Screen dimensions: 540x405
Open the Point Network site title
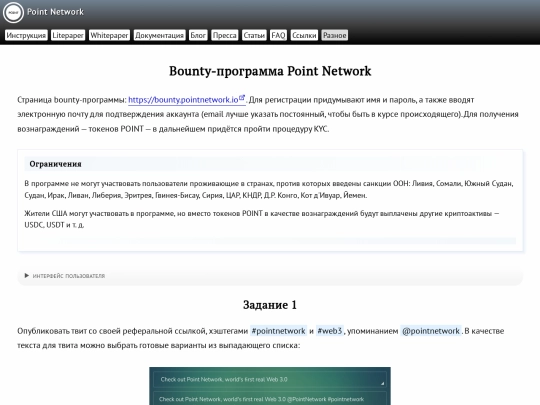(55, 12)
